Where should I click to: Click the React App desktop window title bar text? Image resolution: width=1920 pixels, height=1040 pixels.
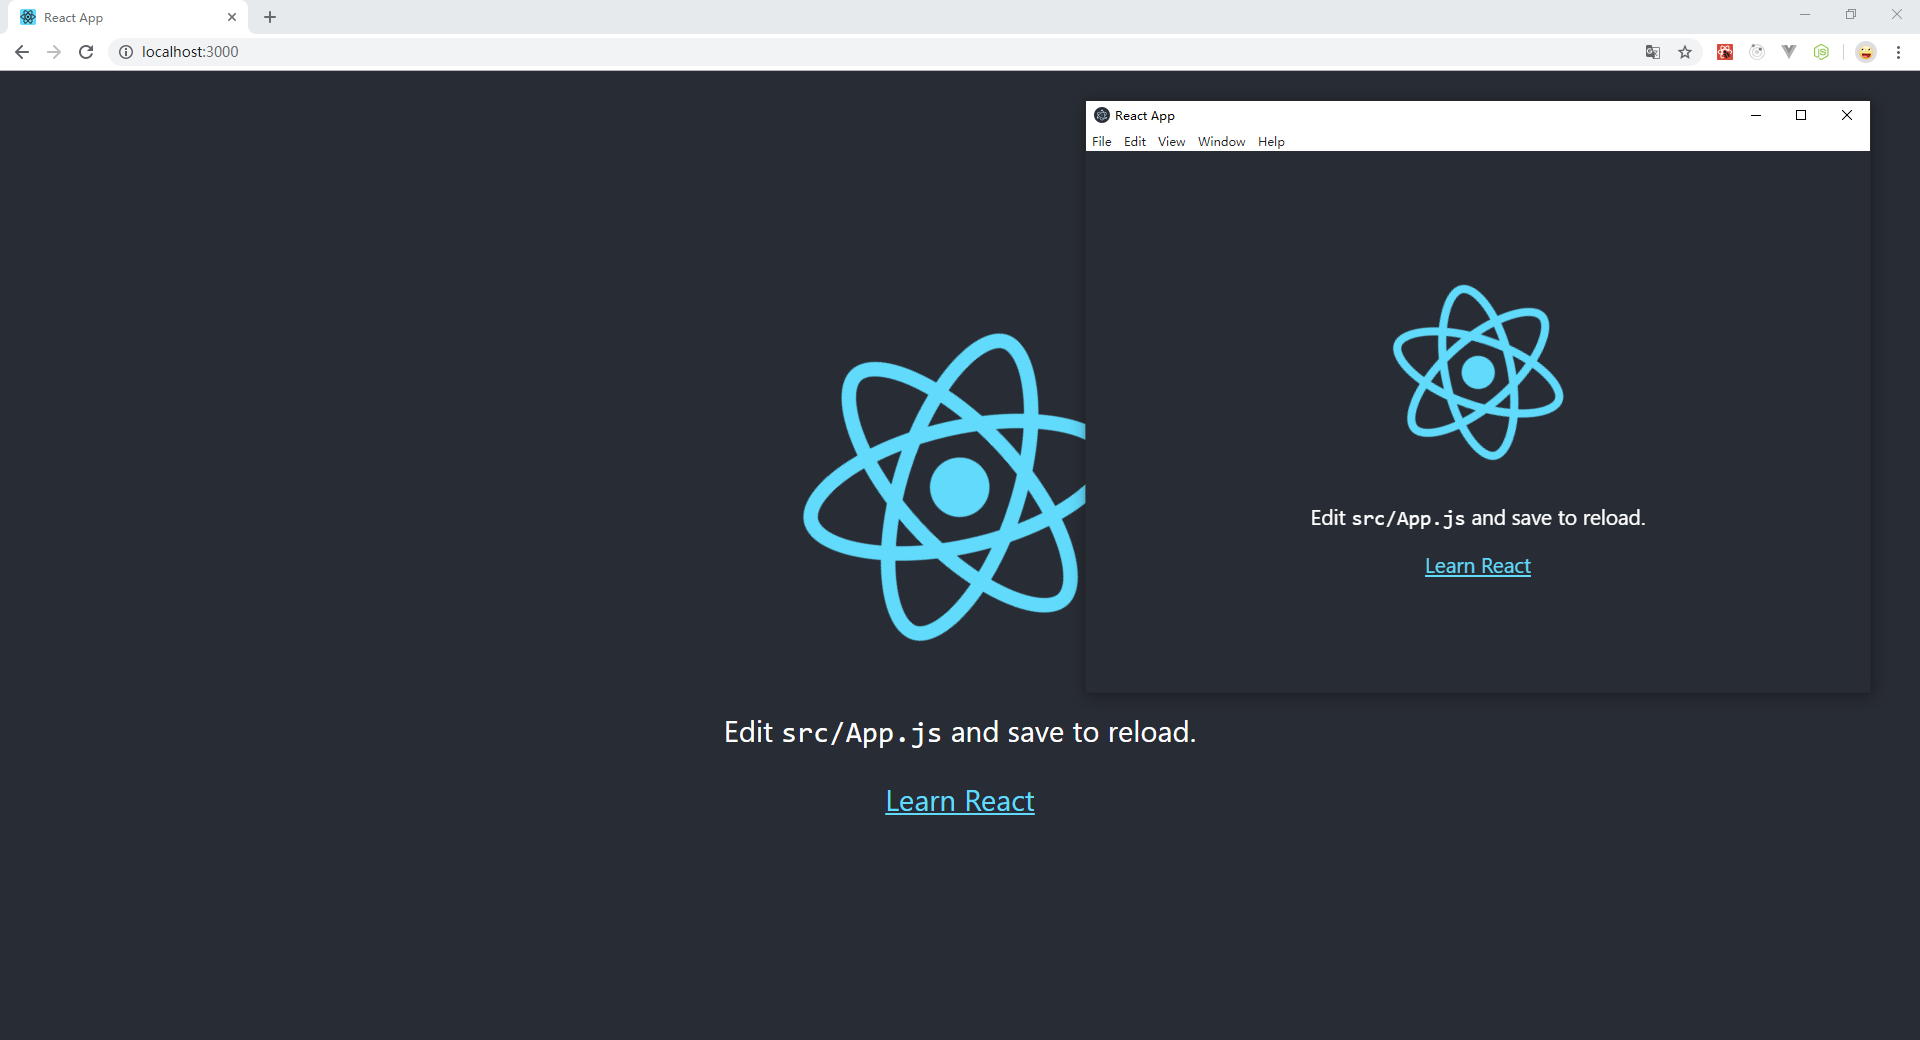(1145, 116)
